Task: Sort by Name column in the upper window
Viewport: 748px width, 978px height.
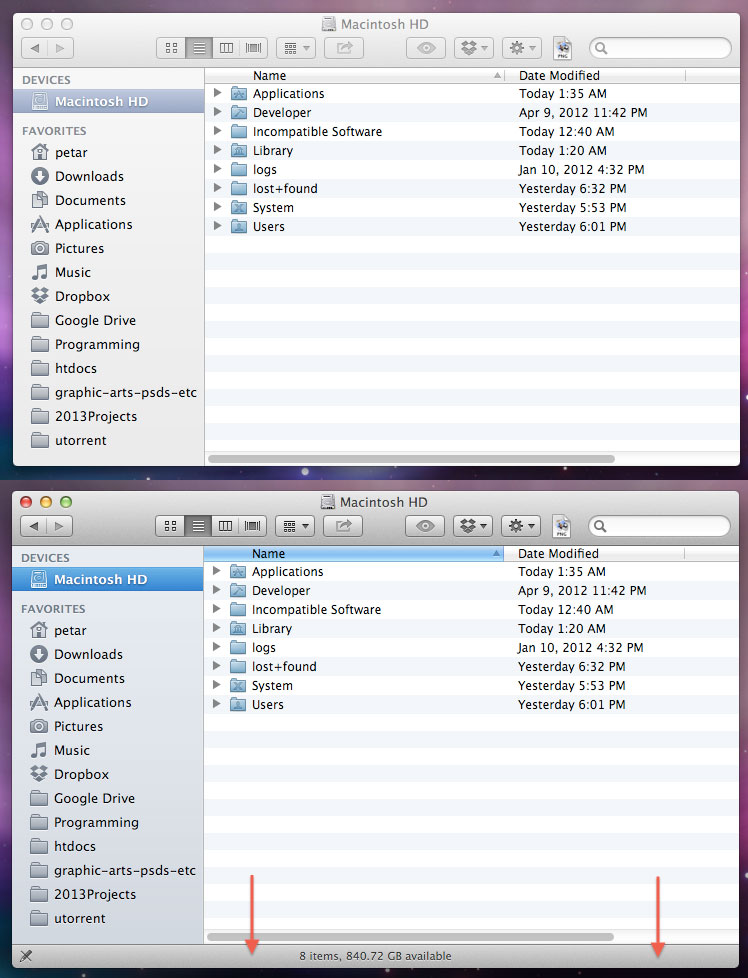Action: 355,75
